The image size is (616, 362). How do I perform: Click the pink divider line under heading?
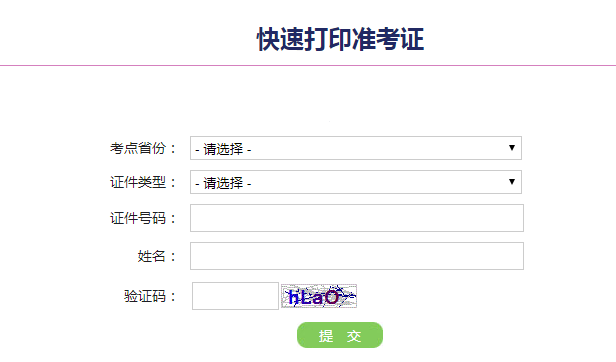coord(308,65)
